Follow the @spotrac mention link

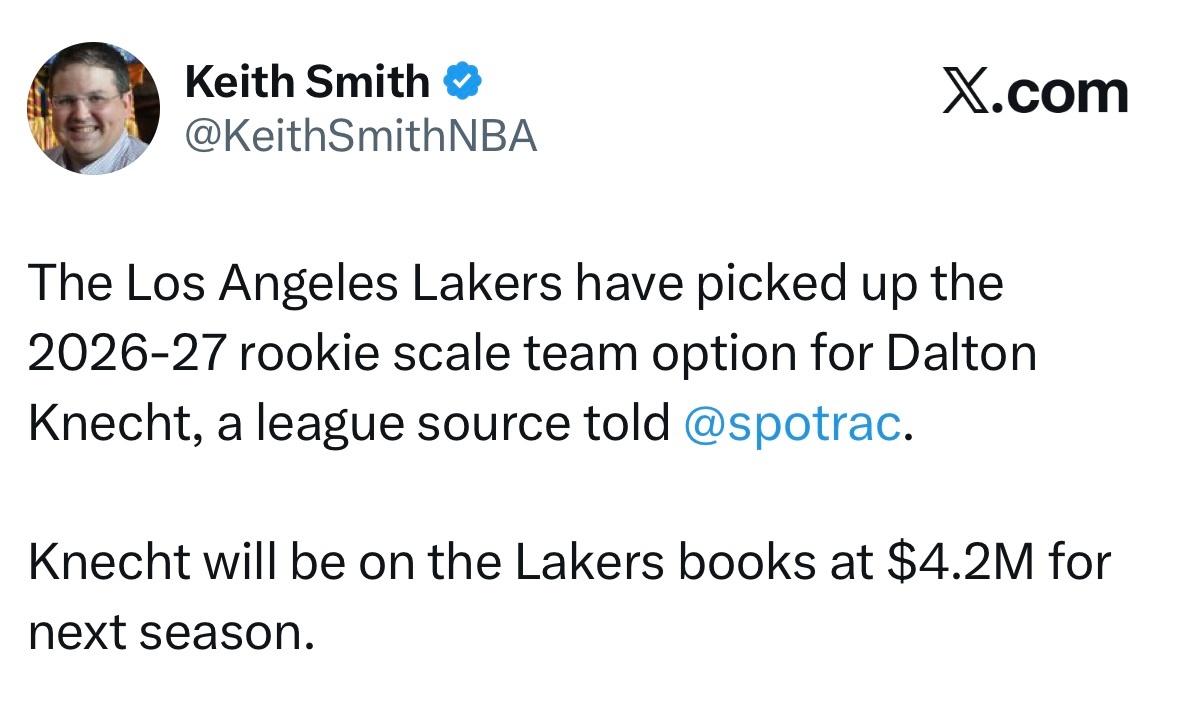click(793, 424)
